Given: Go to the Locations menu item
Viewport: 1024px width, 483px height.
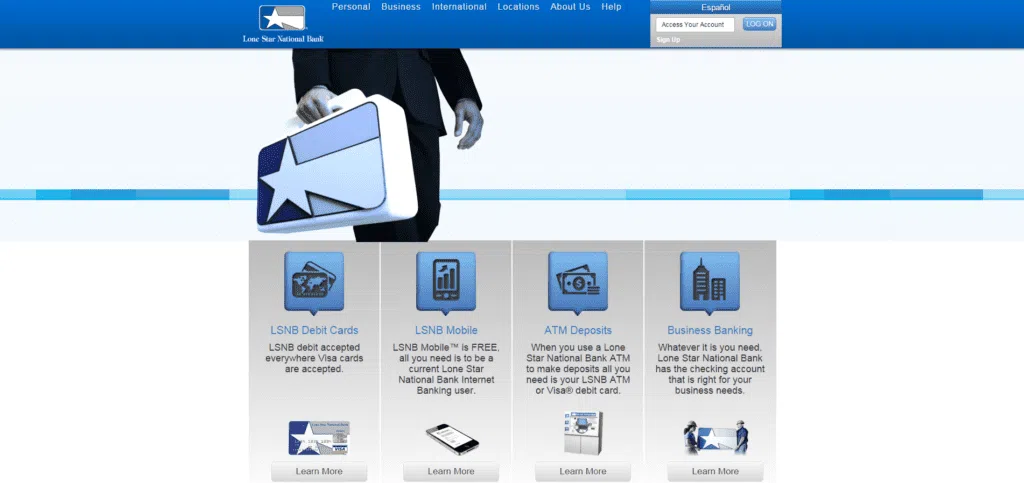Looking at the screenshot, I should 519,7.
